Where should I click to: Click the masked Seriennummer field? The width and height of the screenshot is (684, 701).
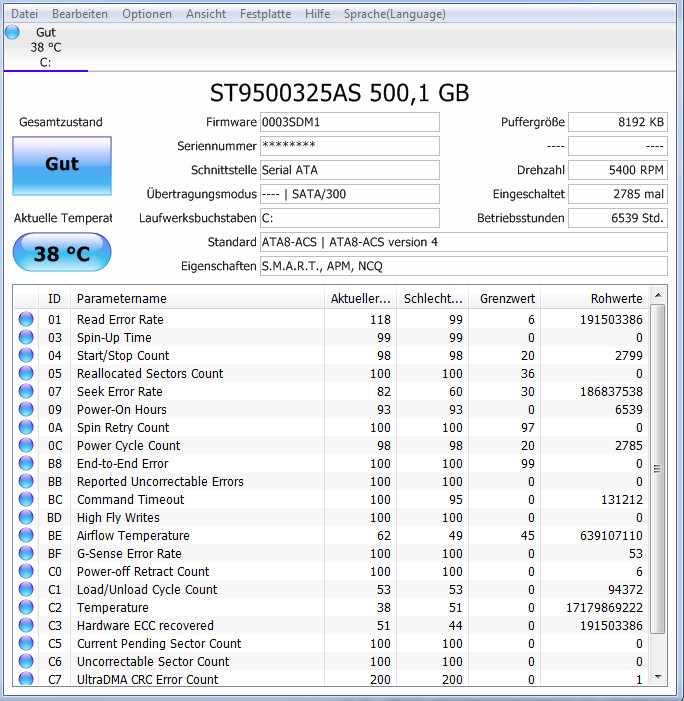350,146
